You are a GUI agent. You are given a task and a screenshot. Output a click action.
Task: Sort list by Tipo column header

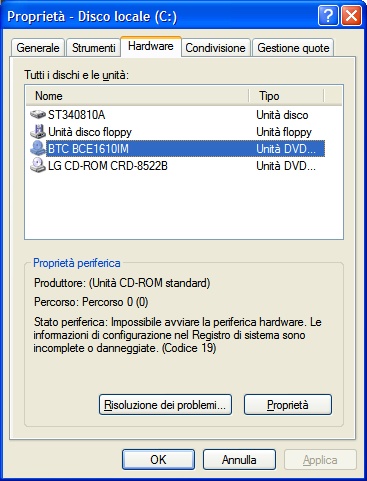(286, 96)
